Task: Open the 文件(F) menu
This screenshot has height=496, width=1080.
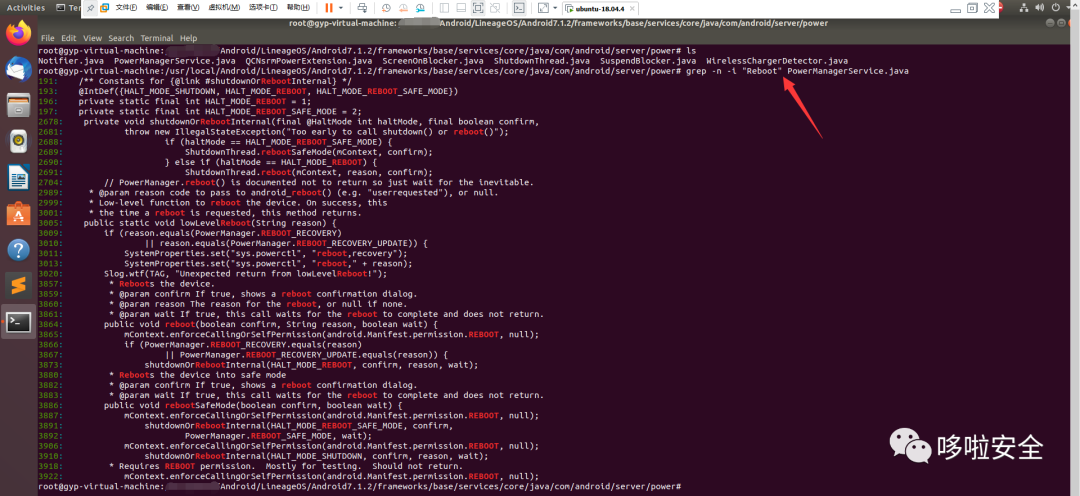Action: click(127, 8)
